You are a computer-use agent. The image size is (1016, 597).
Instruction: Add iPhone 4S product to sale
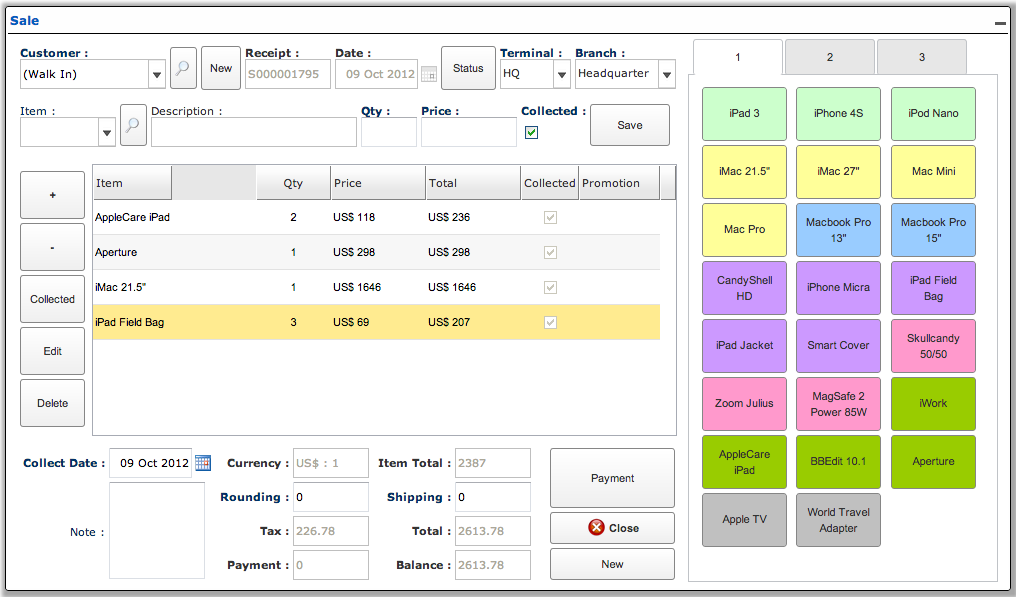[x=838, y=113]
